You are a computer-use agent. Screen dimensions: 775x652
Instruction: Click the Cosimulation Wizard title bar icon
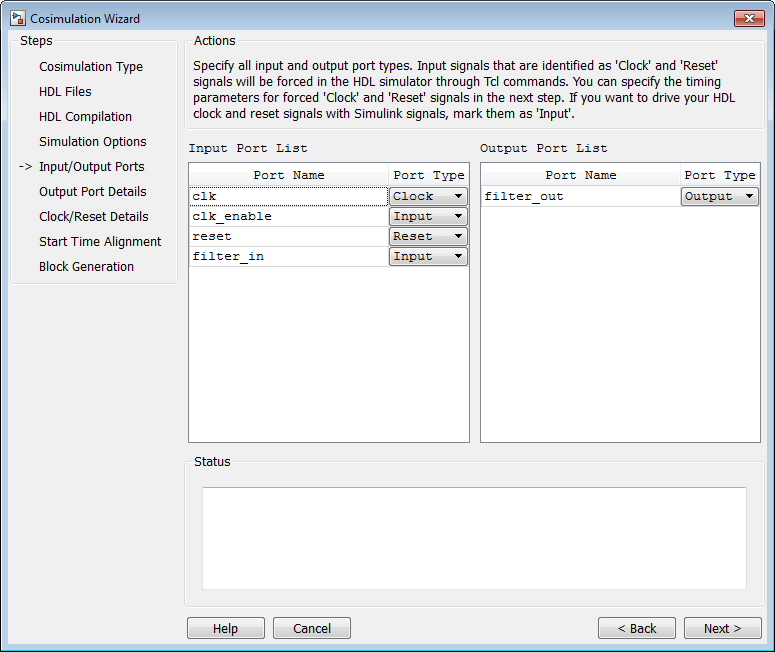(x=18, y=19)
